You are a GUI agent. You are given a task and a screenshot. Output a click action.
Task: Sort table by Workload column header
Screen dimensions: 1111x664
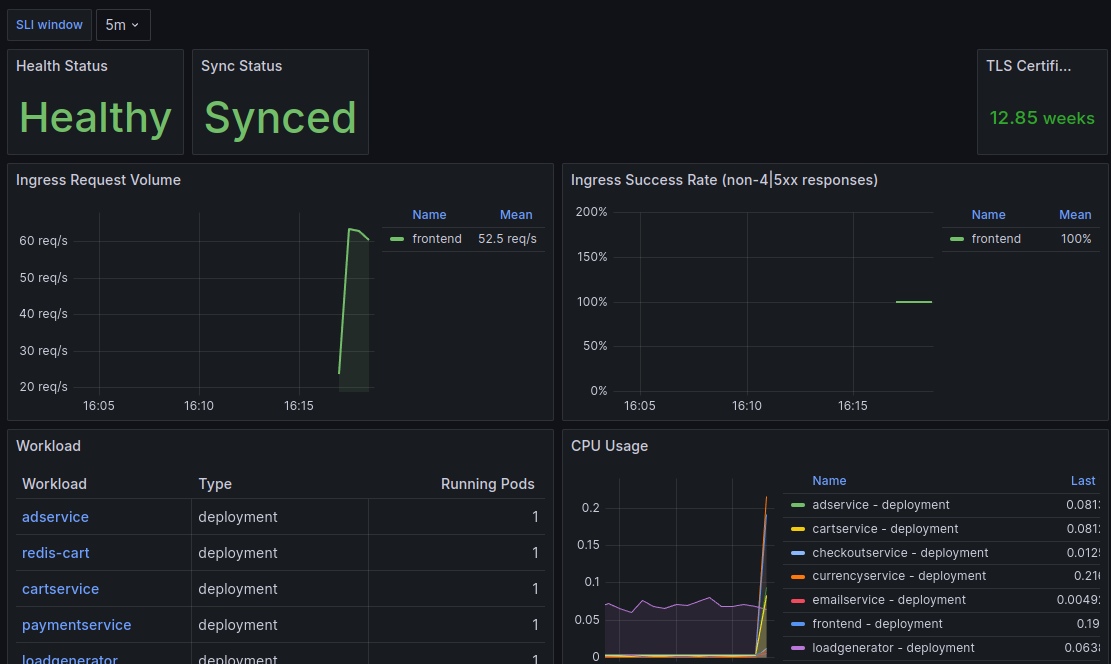tap(54, 484)
